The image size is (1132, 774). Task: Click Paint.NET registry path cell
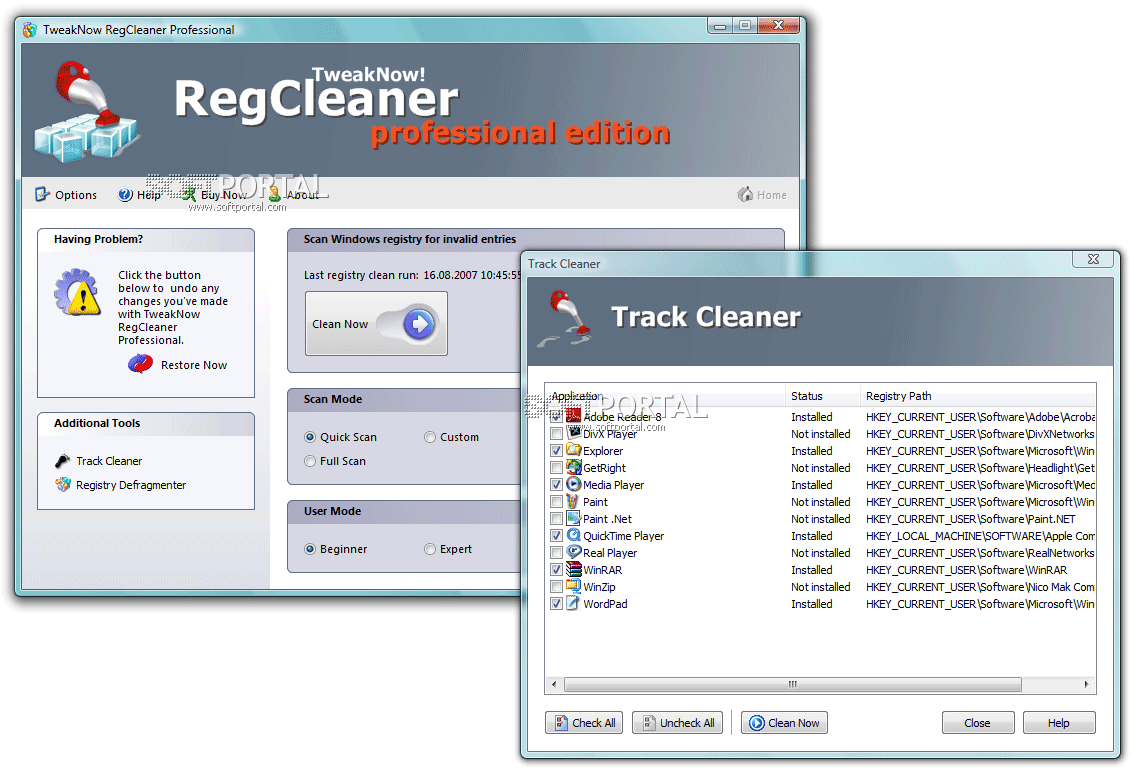pyautogui.click(x=970, y=519)
